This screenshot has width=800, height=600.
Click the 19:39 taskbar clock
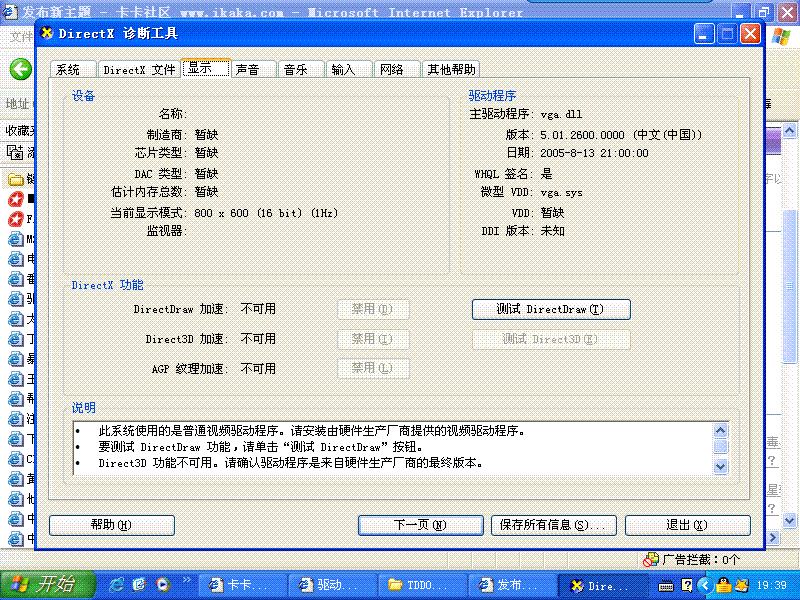click(771, 585)
